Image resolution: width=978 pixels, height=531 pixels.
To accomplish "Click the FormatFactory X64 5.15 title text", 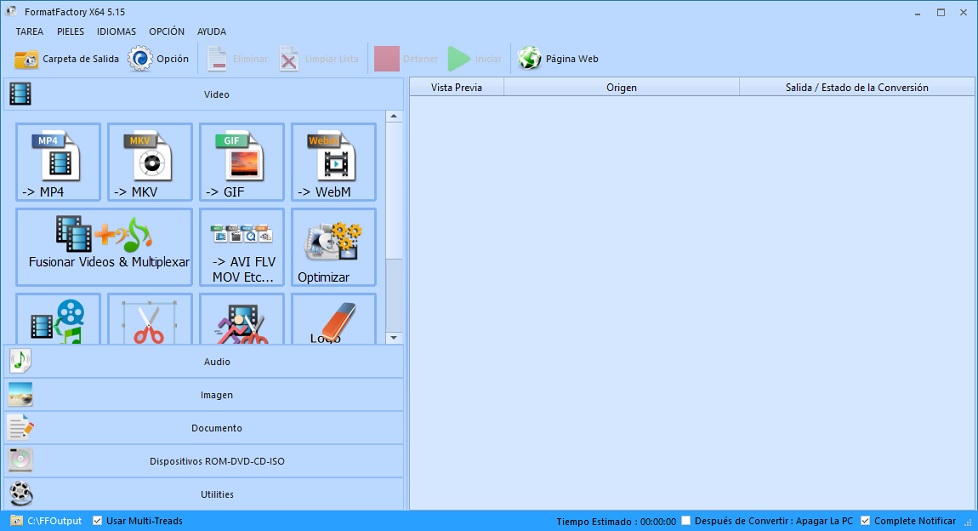I will click(75, 12).
